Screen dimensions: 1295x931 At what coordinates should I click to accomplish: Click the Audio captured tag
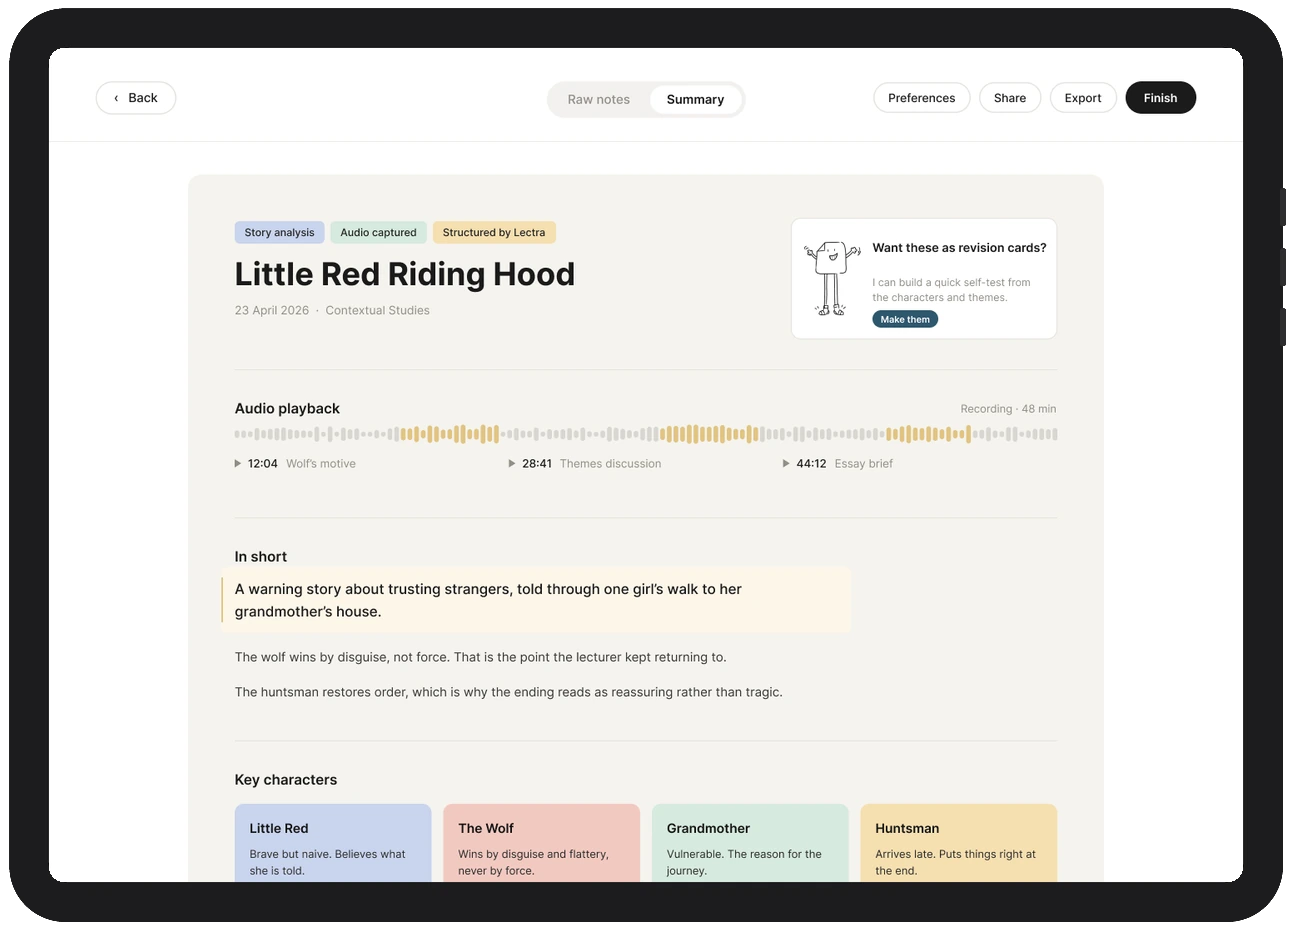(x=379, y=233)
